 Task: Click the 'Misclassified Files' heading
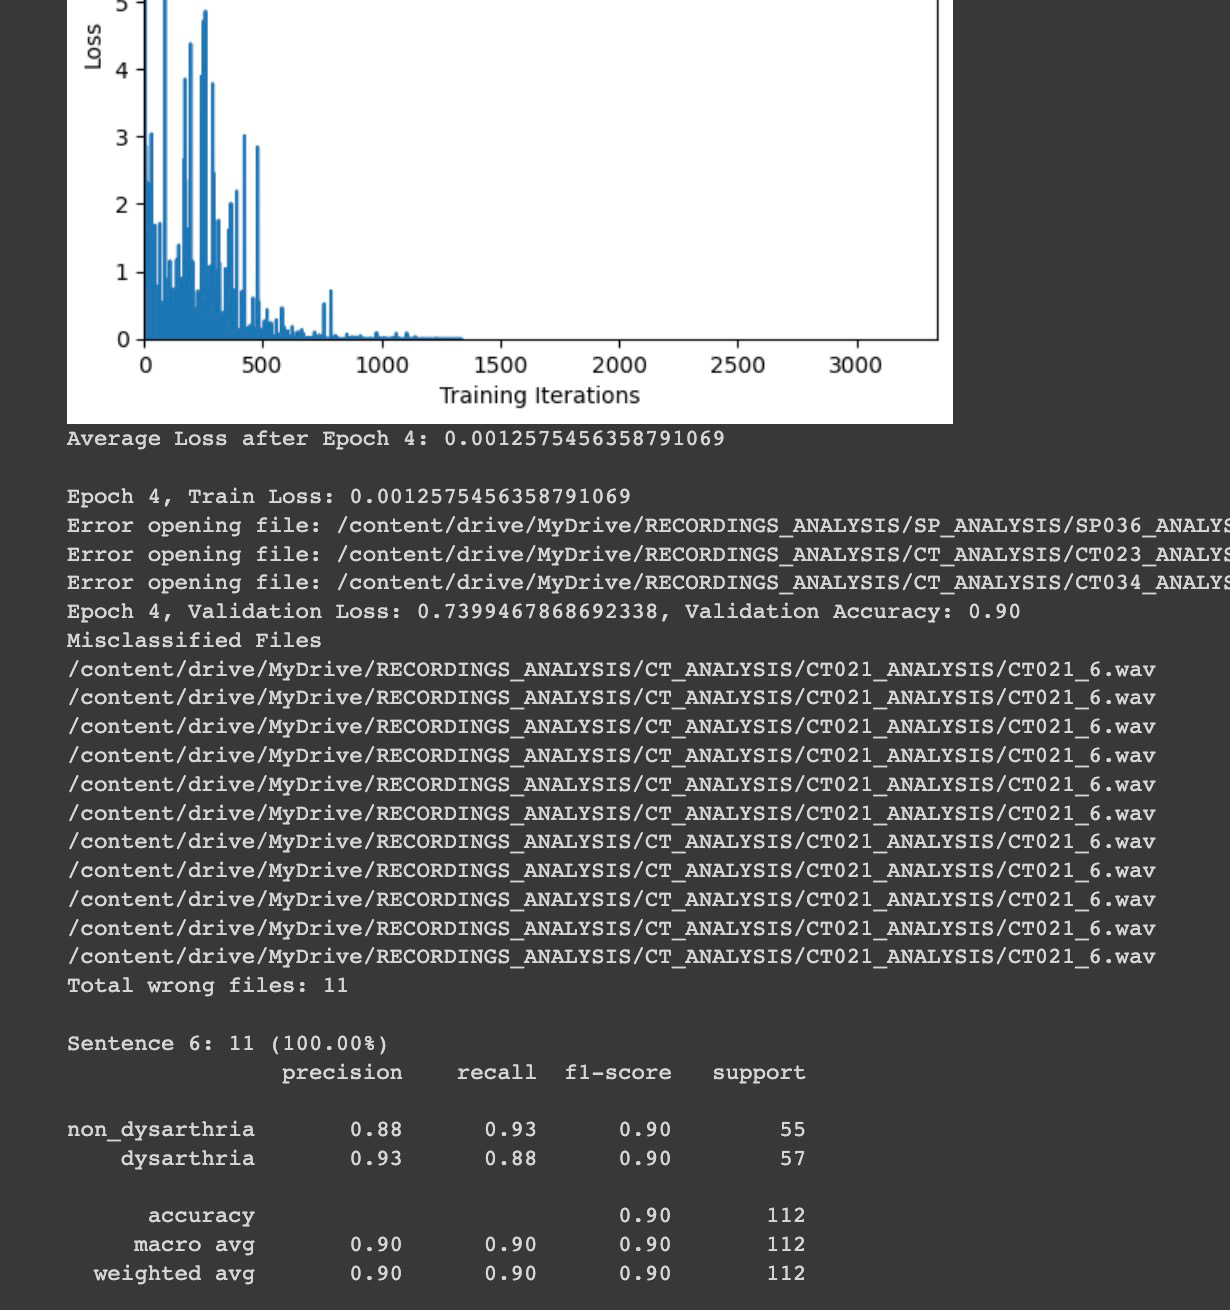pos(194,640)
